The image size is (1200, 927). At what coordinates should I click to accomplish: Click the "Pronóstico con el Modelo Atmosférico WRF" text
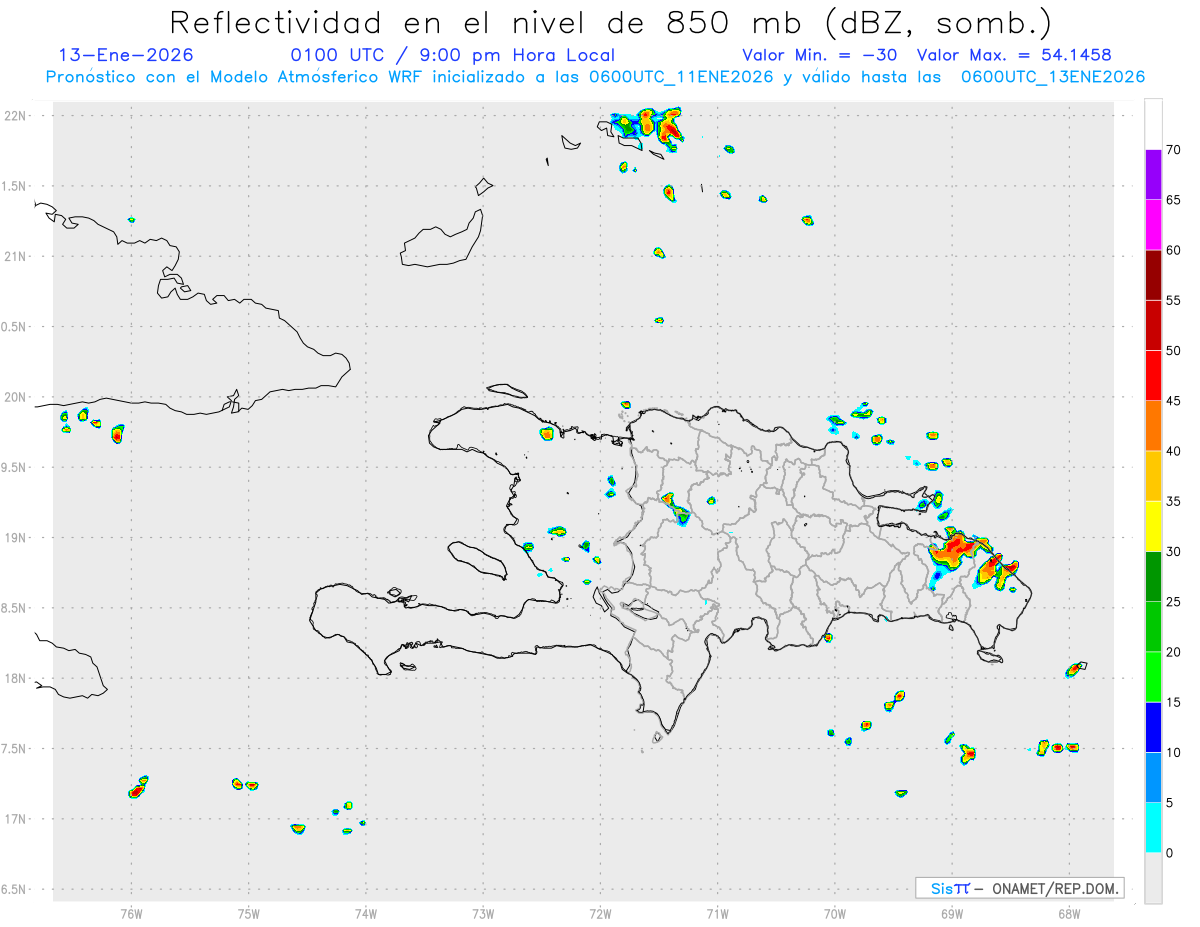[235, 77]
